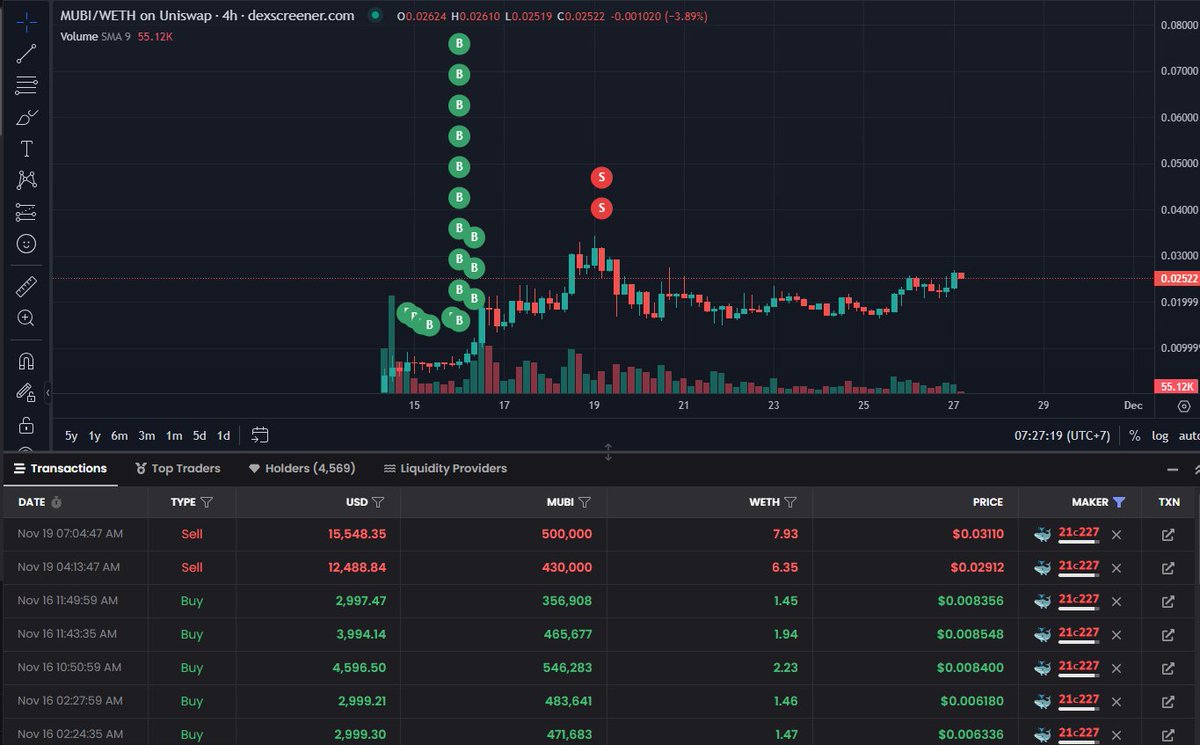Viewport: 1200px width, 745px height.
Task: Open chart settings gear on price axis
Action: pos(1184,405)
